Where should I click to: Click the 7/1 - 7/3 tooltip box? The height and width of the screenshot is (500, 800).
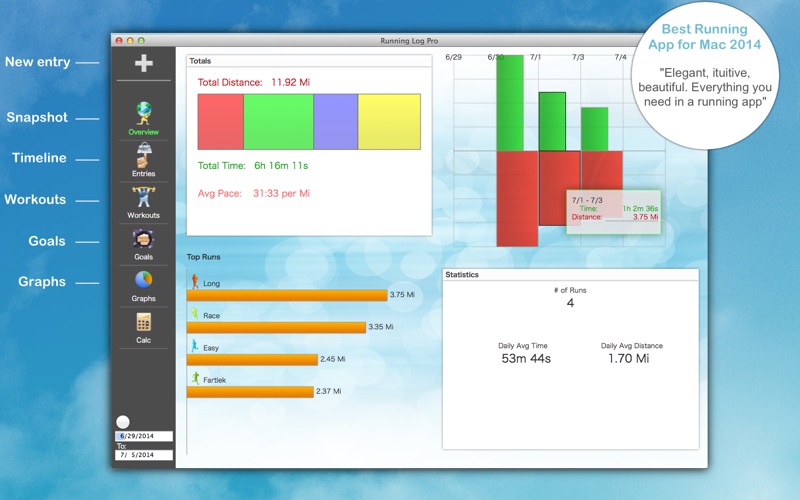pyautogui.click(x=614, y=212)
